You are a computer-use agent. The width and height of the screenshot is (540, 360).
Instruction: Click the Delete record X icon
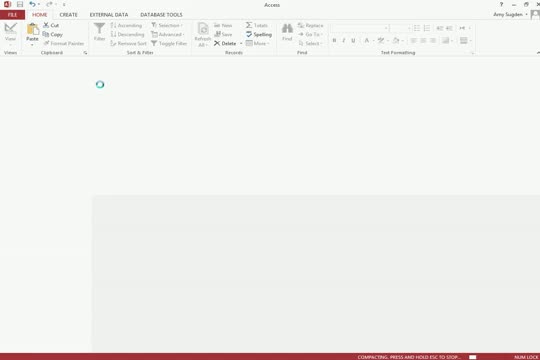coord(217,43)
